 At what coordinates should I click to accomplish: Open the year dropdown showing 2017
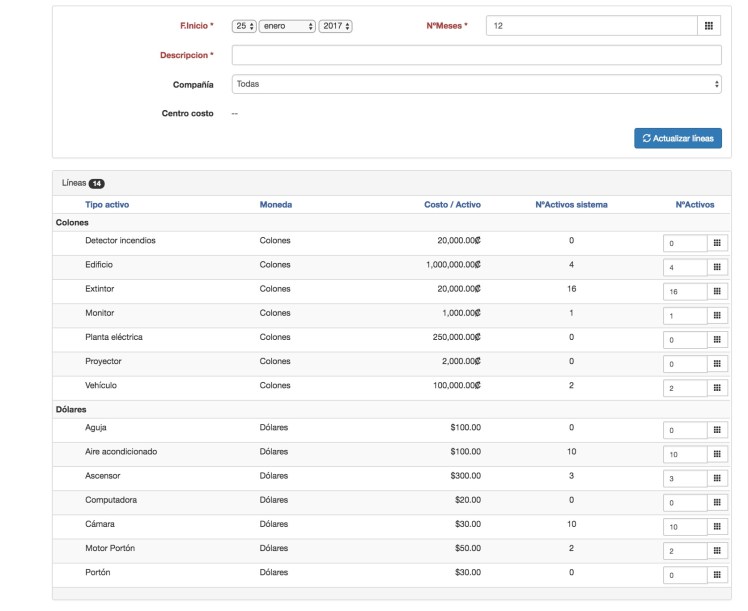click(336, 25)
